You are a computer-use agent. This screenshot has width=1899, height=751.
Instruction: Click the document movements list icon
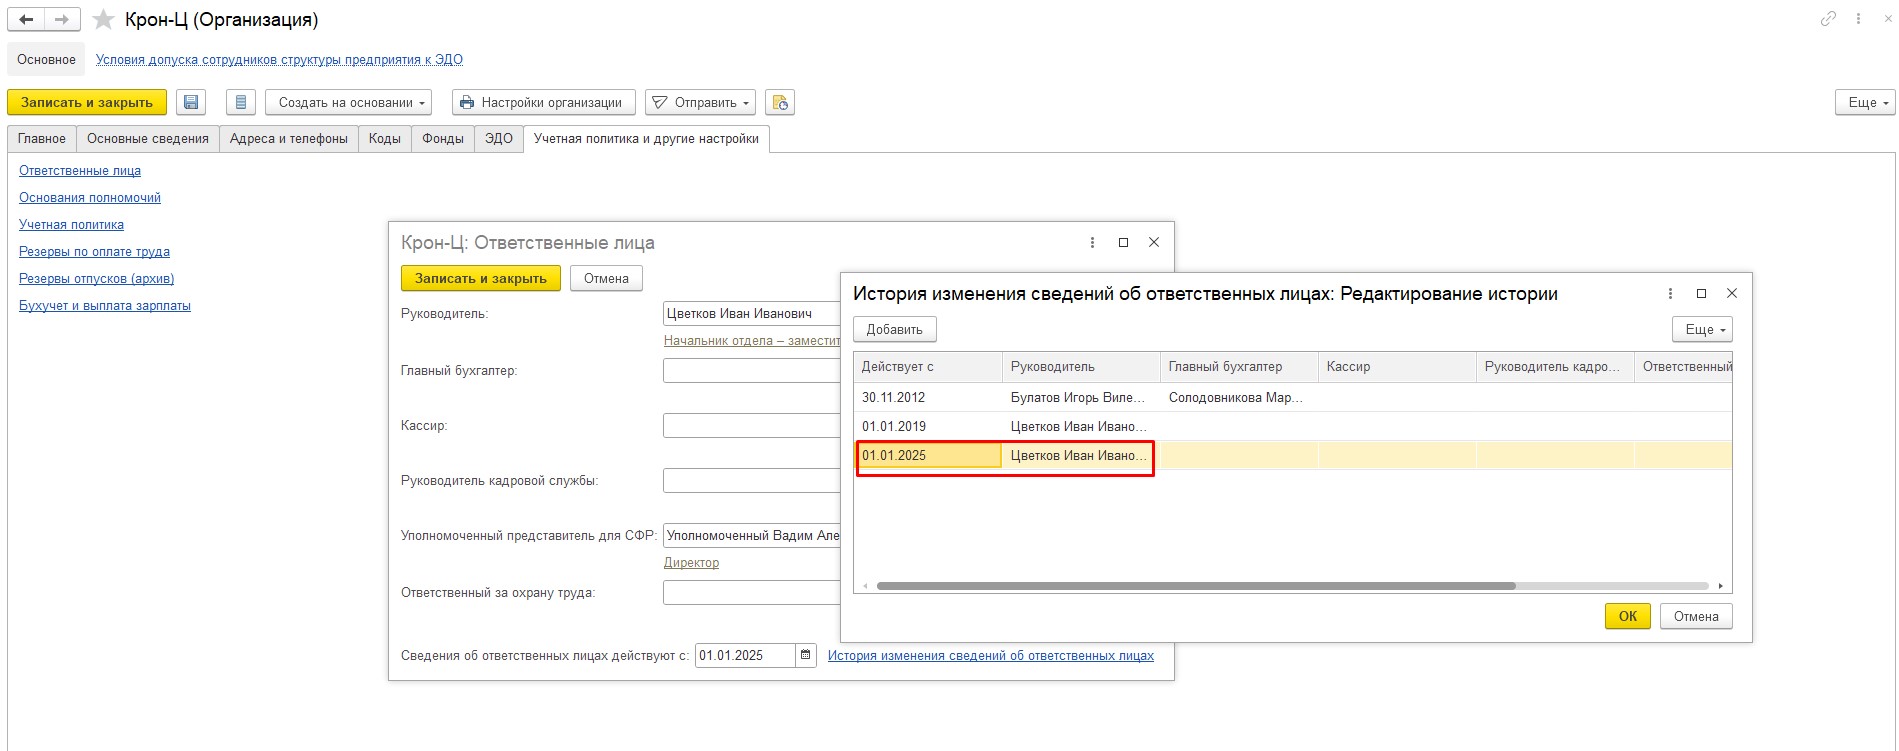point(240,102)
